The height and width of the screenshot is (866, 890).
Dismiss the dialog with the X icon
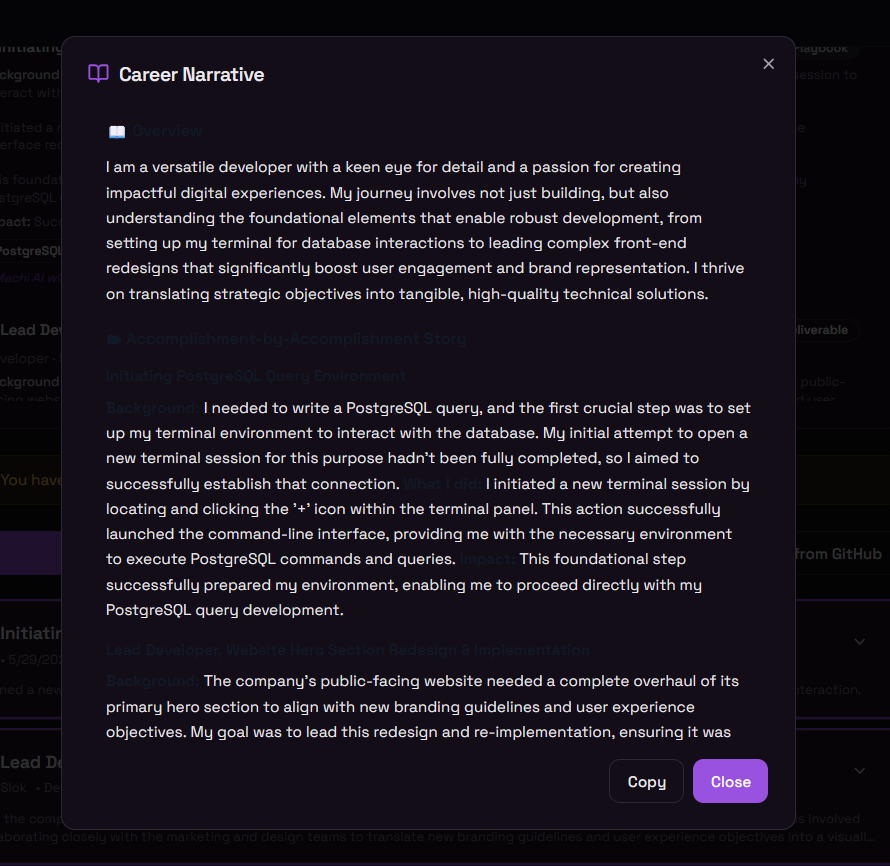coord(769,64)
